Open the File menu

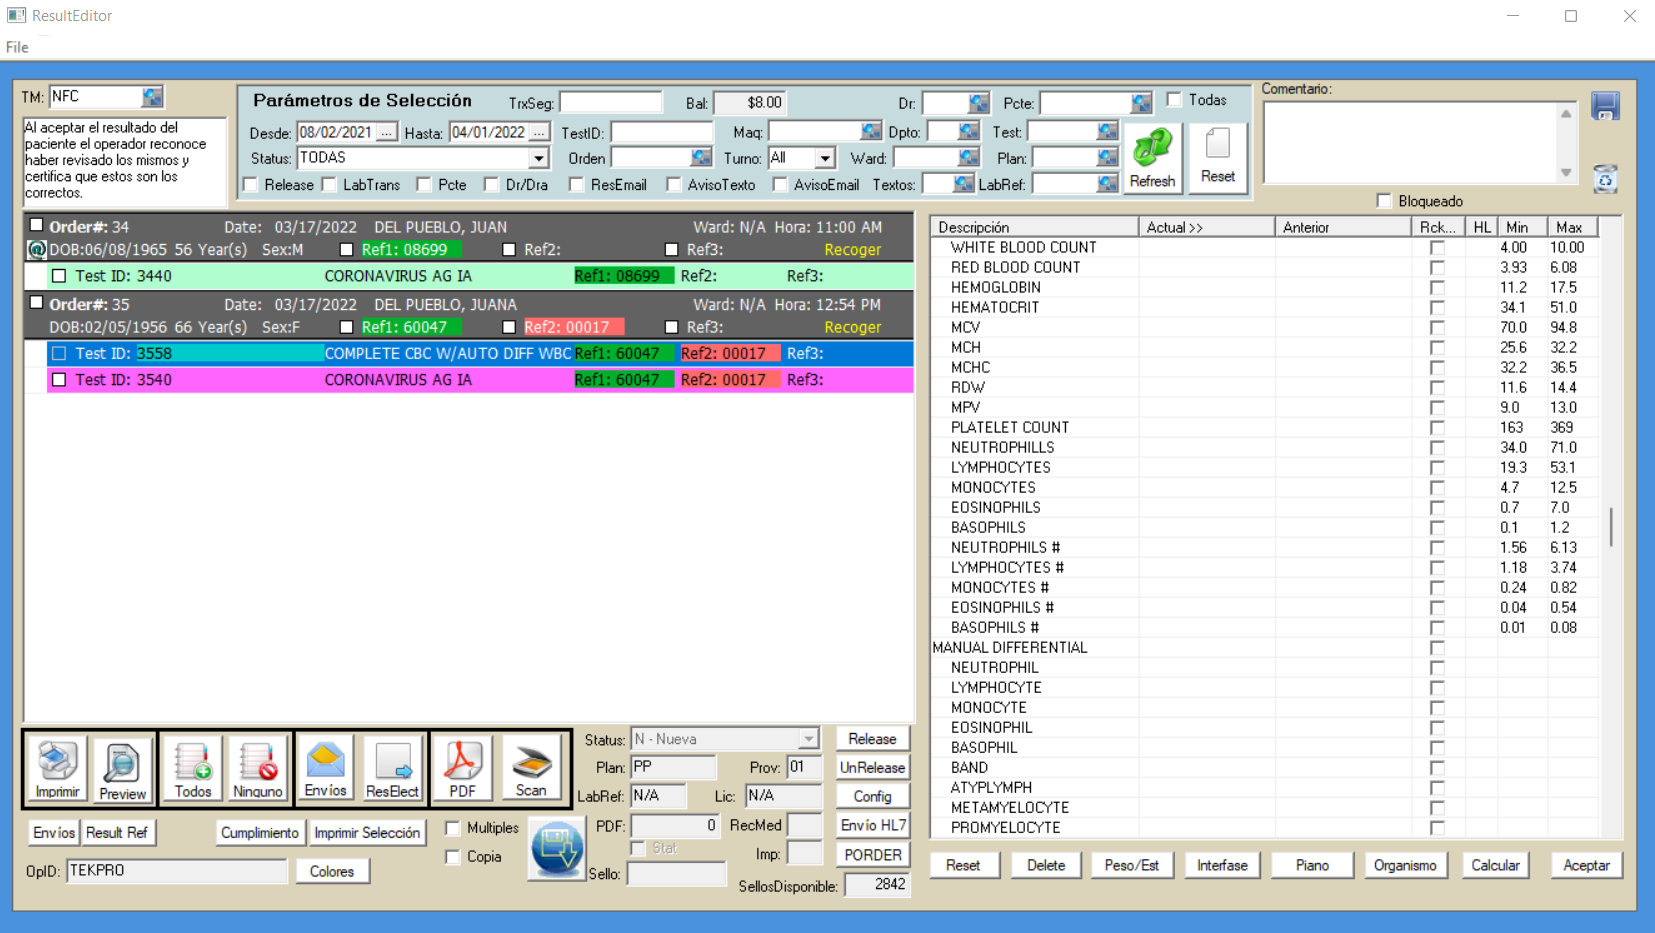pos(17,47)
